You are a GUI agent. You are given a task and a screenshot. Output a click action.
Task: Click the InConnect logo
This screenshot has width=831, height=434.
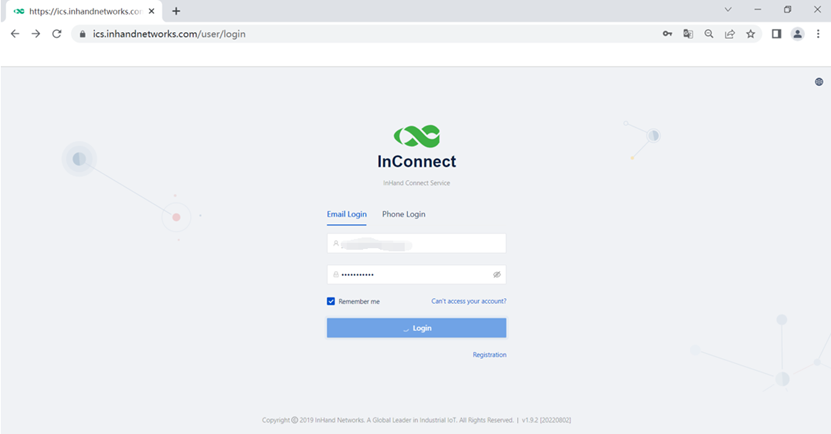[x=417, y=136]
